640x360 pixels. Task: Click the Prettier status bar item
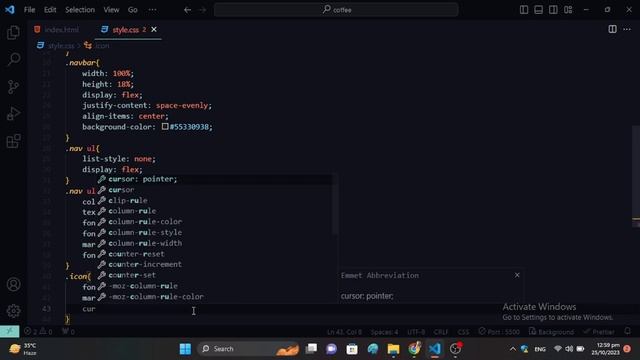(599, 331)
